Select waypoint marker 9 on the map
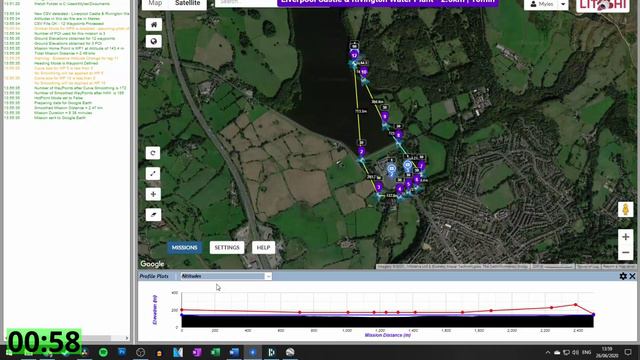This screenshot has width=640, height=360. point(384,117)
